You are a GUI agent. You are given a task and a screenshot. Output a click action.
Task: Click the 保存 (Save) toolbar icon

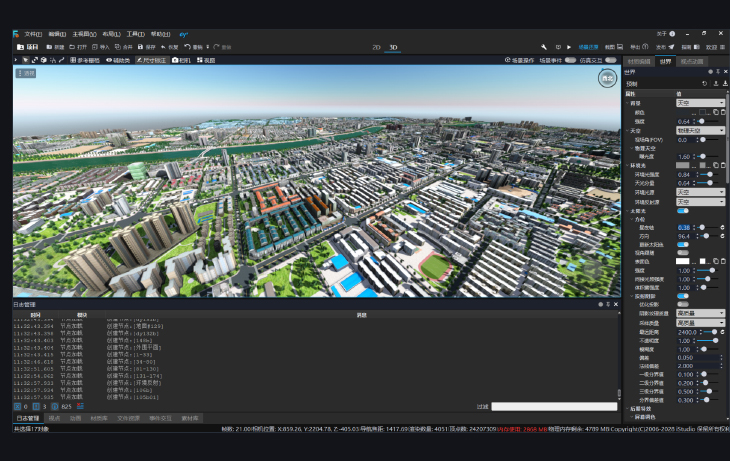coord(139,47)
